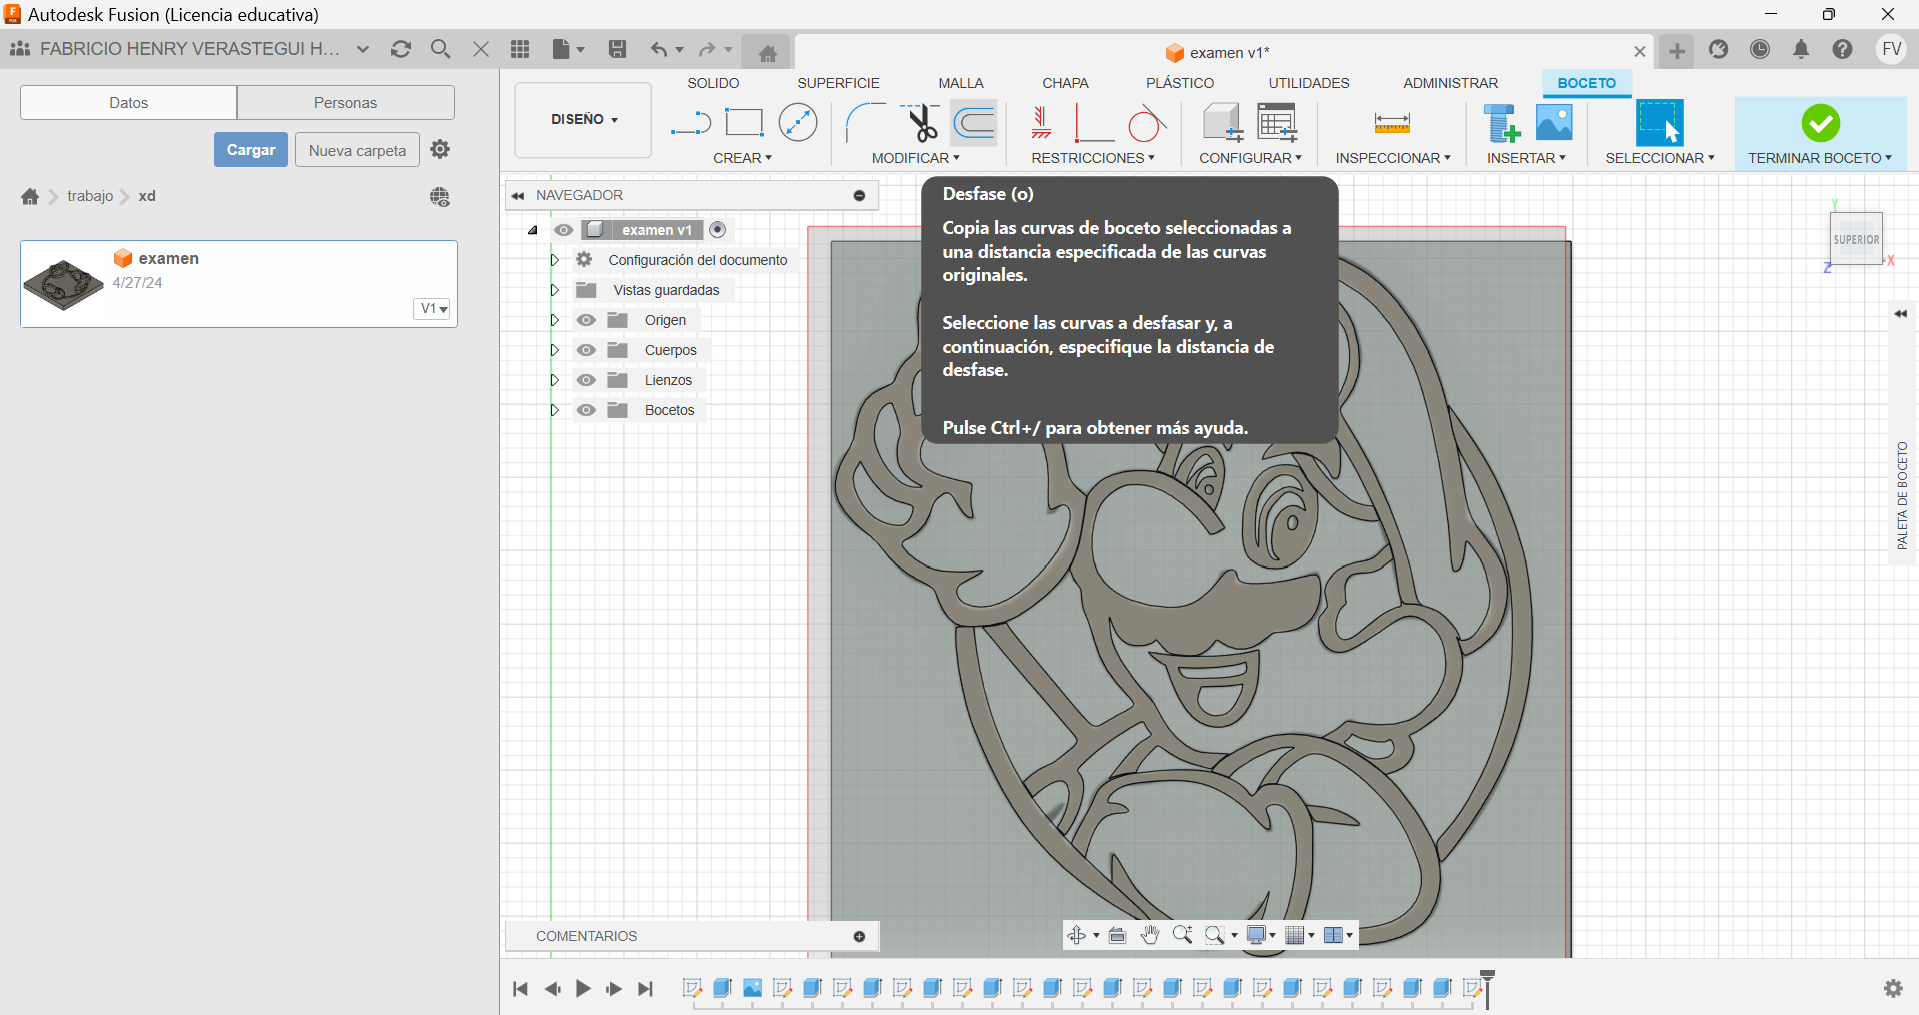The image size is (1919, 1015).
Task: Toggle visibility of examen v1 component
Action: point(564,230)
